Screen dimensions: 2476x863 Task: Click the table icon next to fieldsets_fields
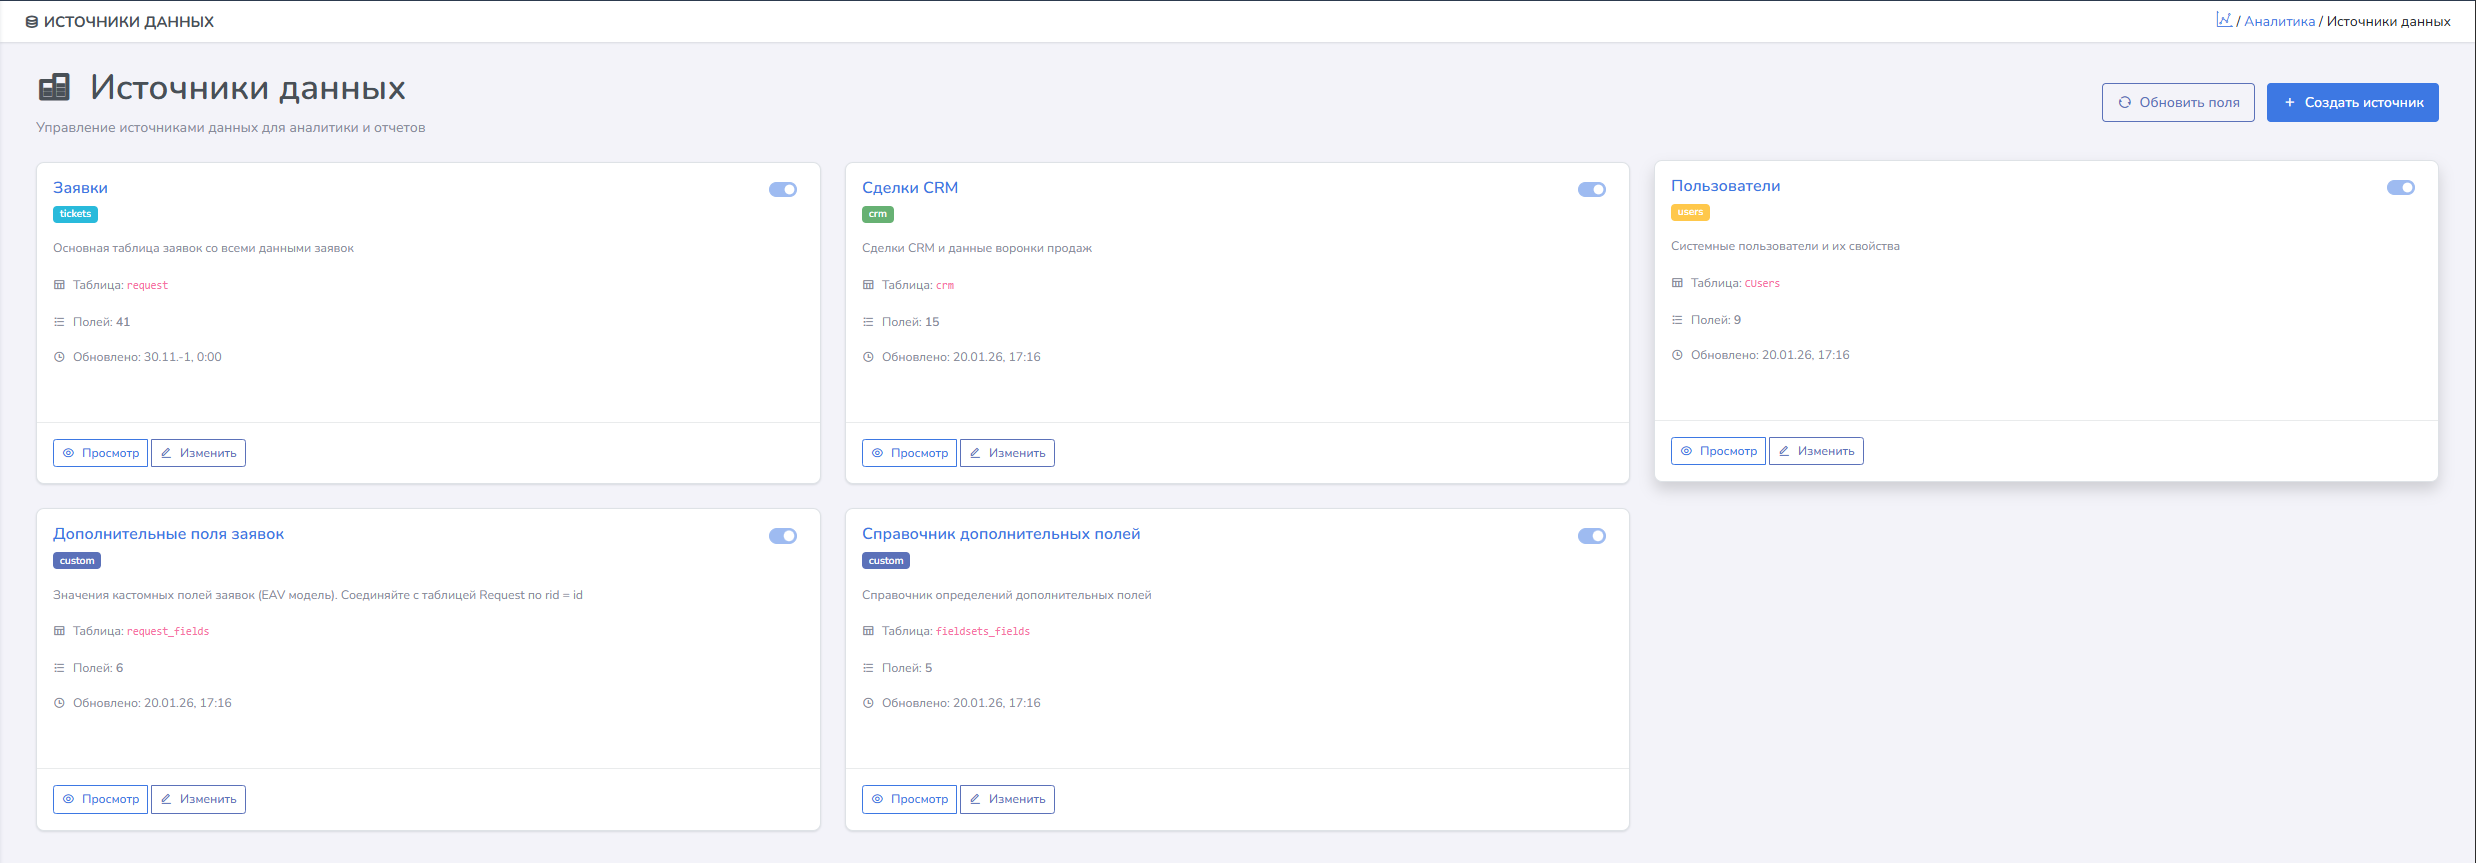pyautogui.click(x=868, y=631)
